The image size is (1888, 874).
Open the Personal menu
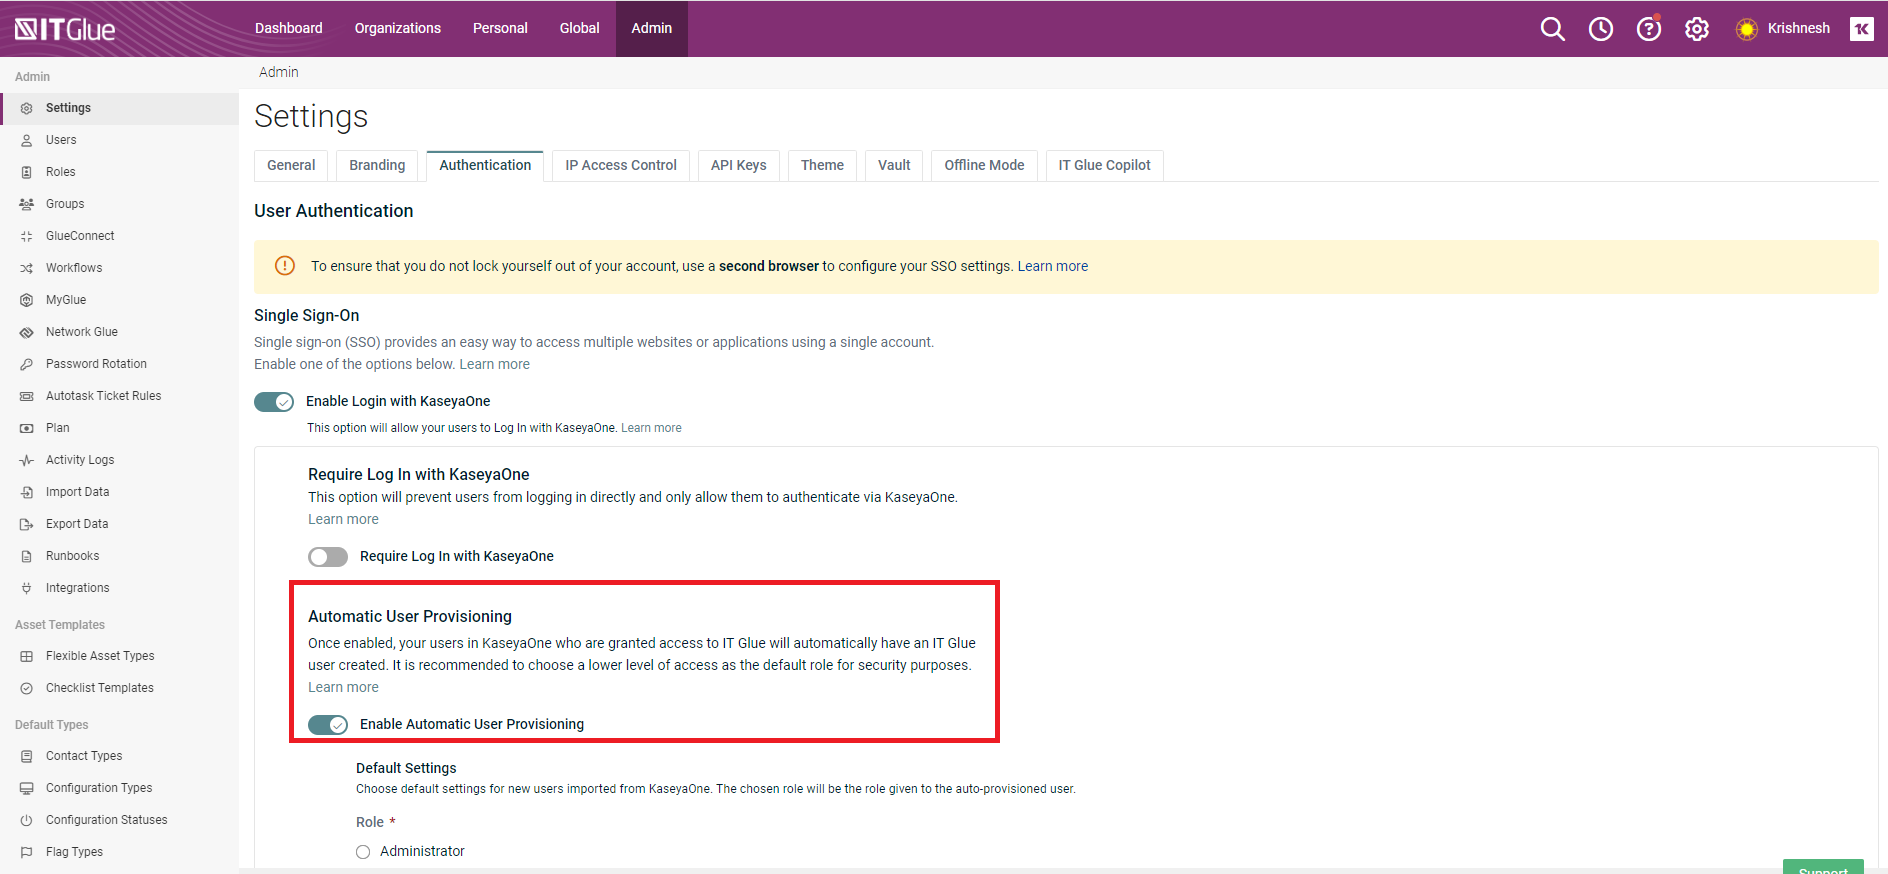(500, 28)
